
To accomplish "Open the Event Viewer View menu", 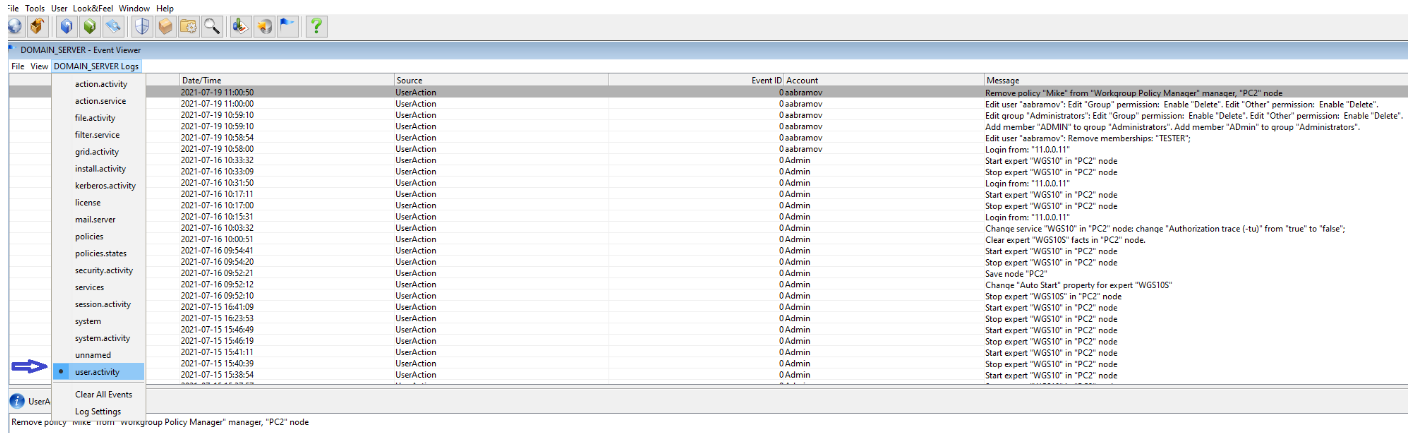I will pyautogui.click(x=39, y=66).
